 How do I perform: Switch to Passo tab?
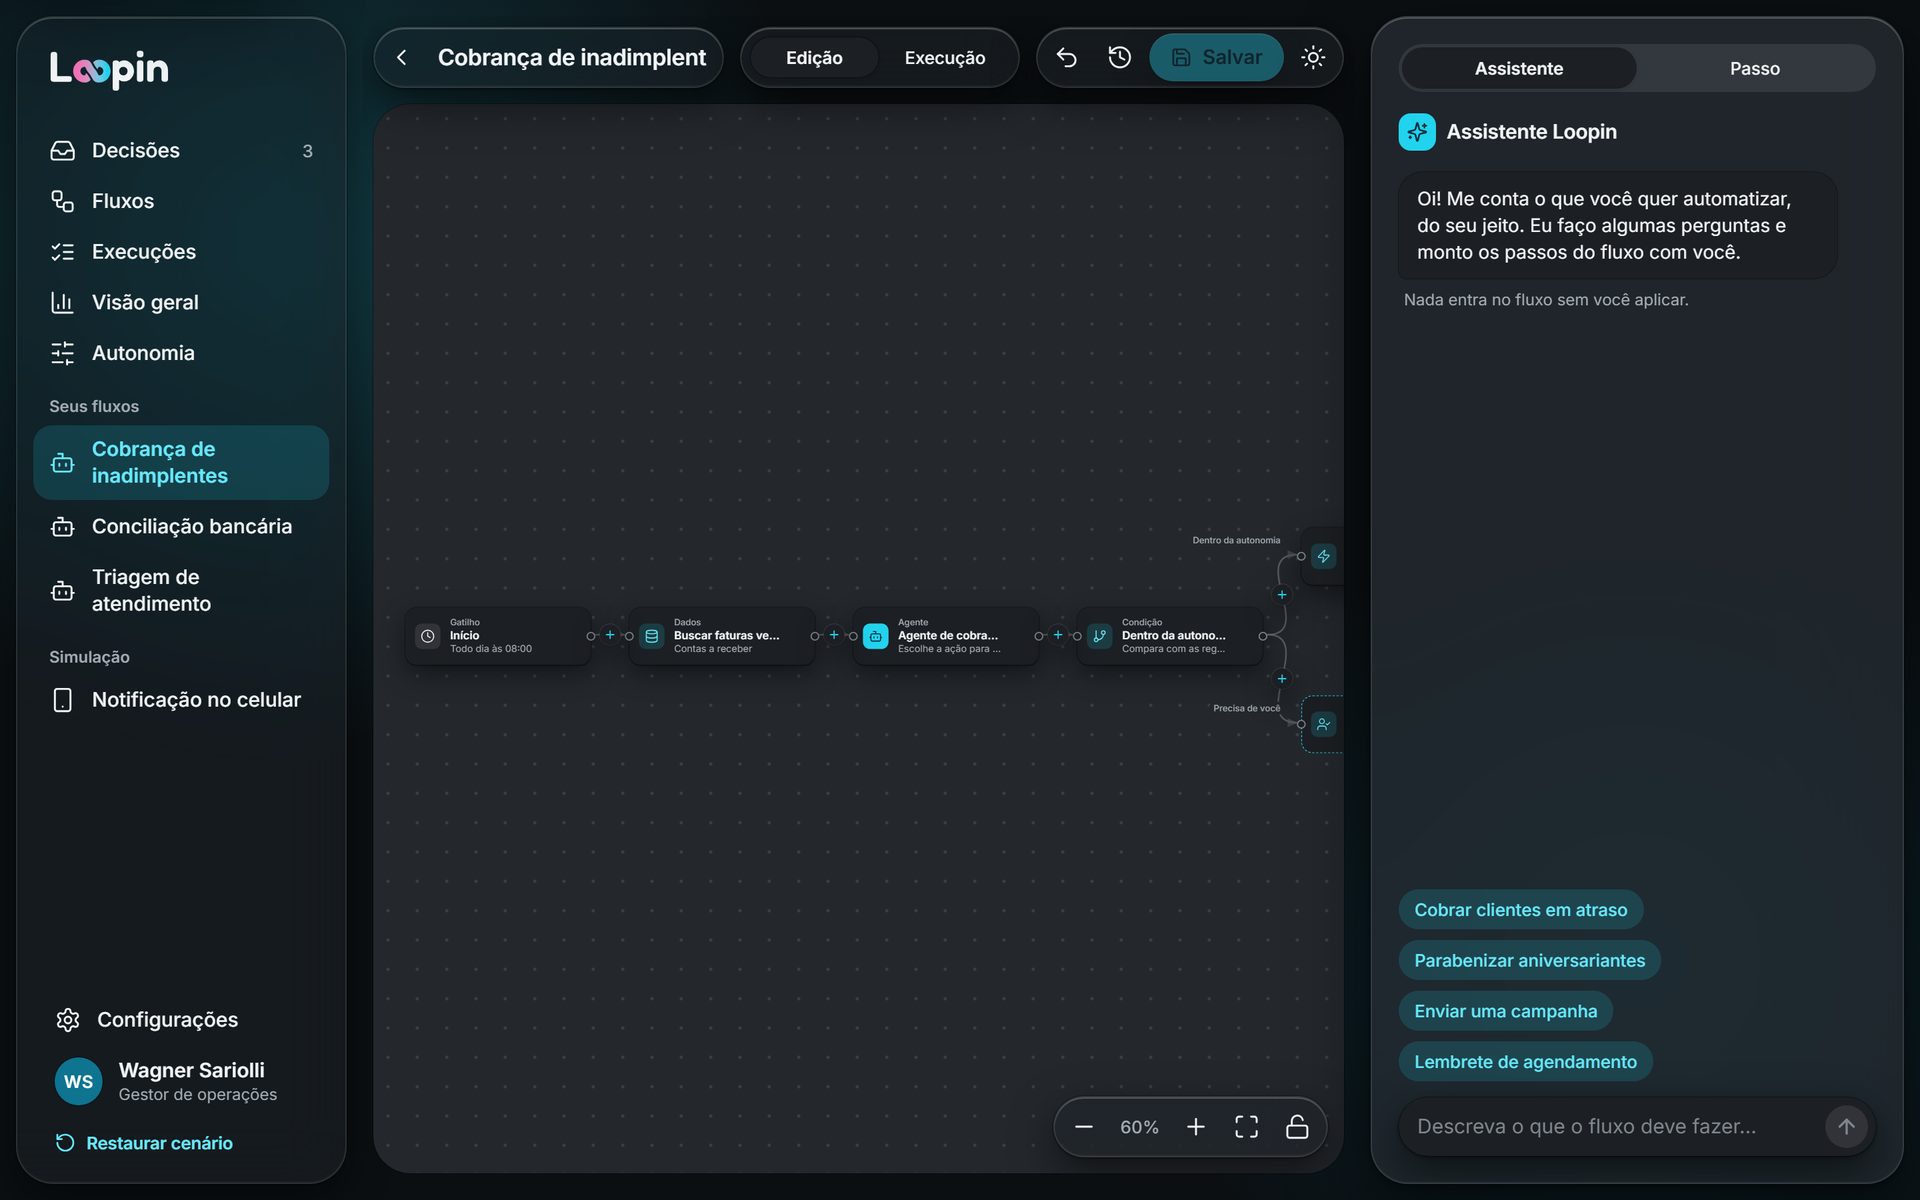click(x=1754, y=68)
